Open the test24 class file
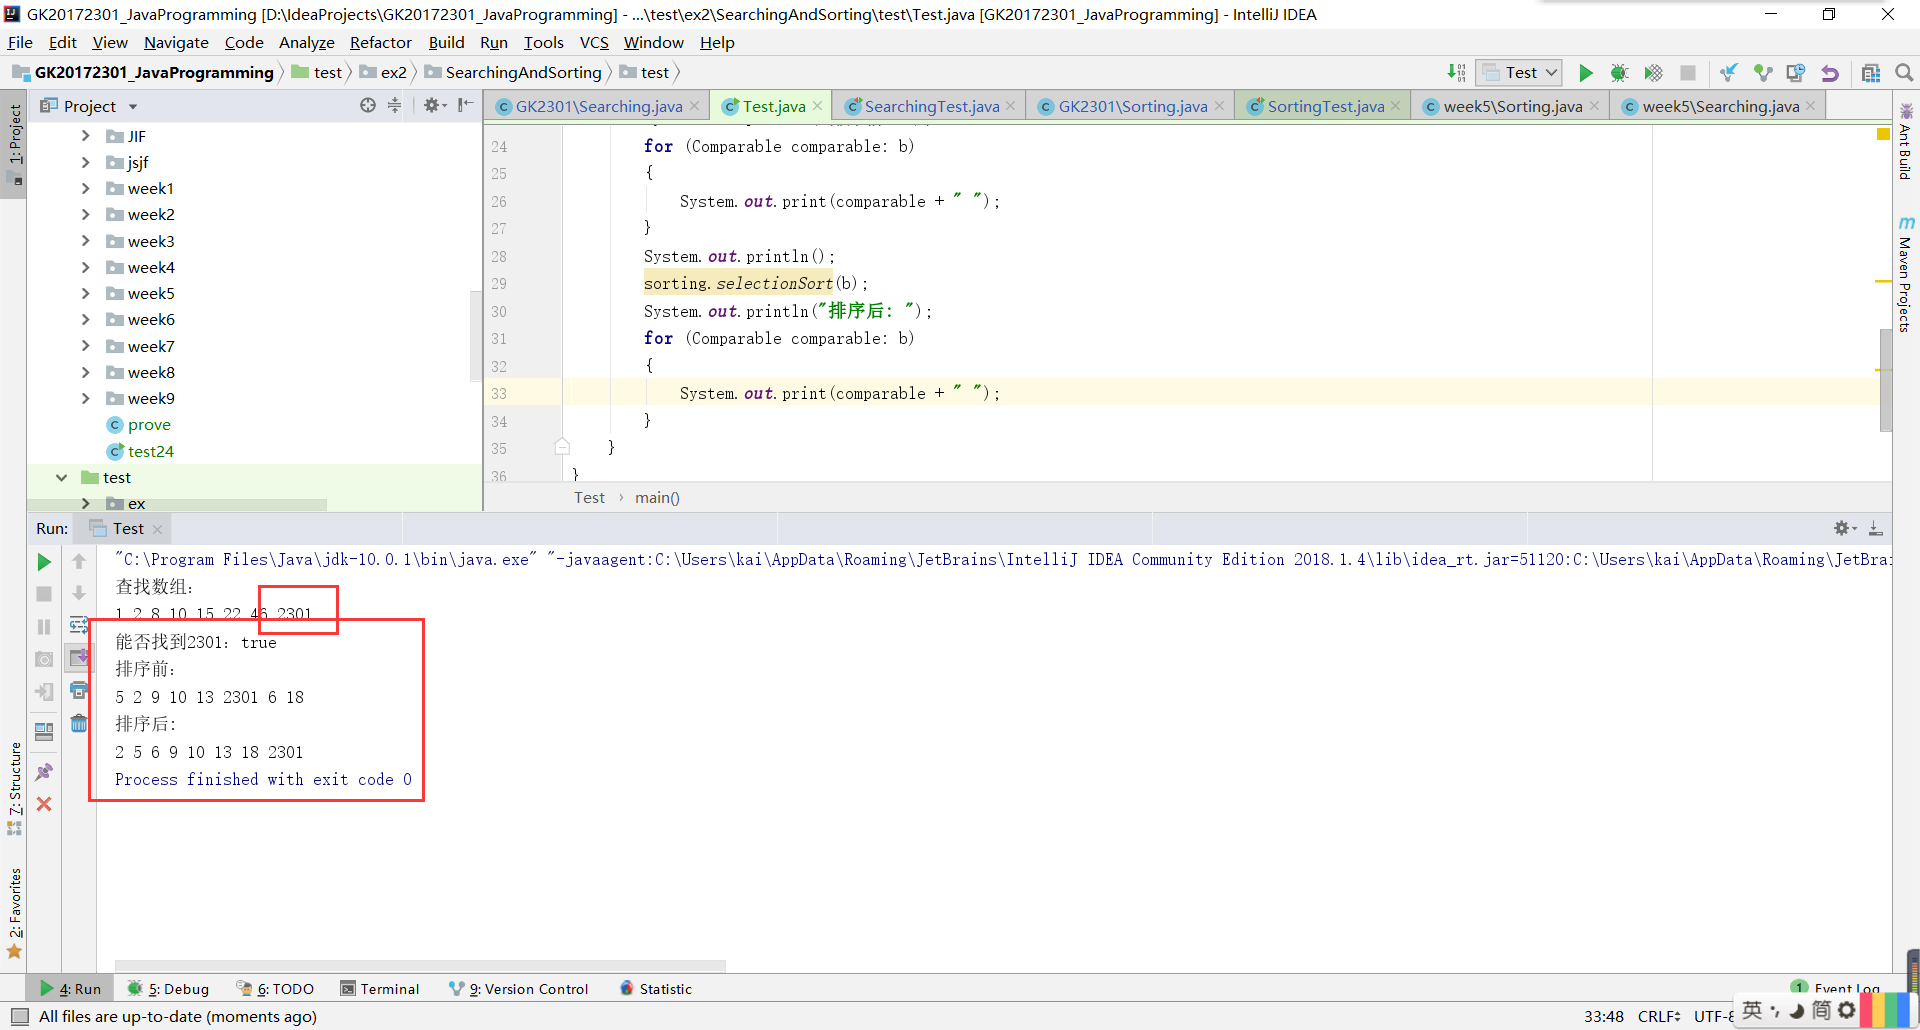 pyautogui.click(x=151, y=451)
